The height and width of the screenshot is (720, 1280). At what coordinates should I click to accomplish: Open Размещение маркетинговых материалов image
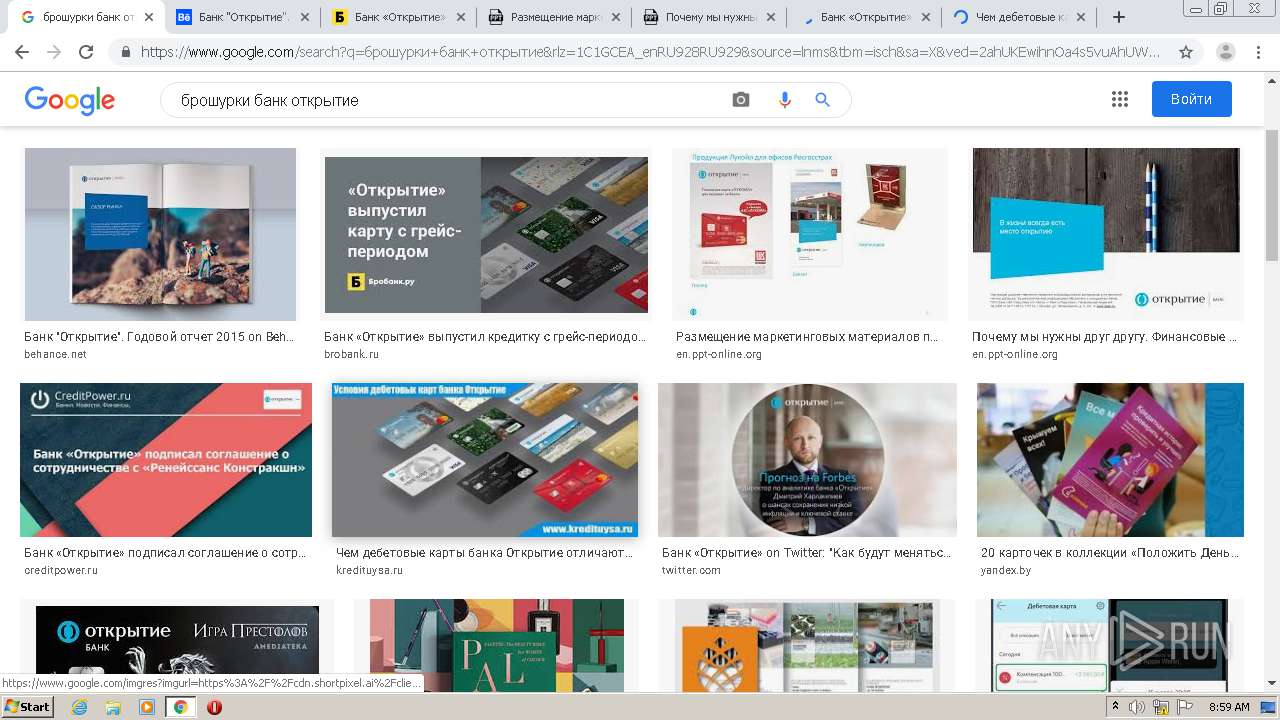pos(810,234)
